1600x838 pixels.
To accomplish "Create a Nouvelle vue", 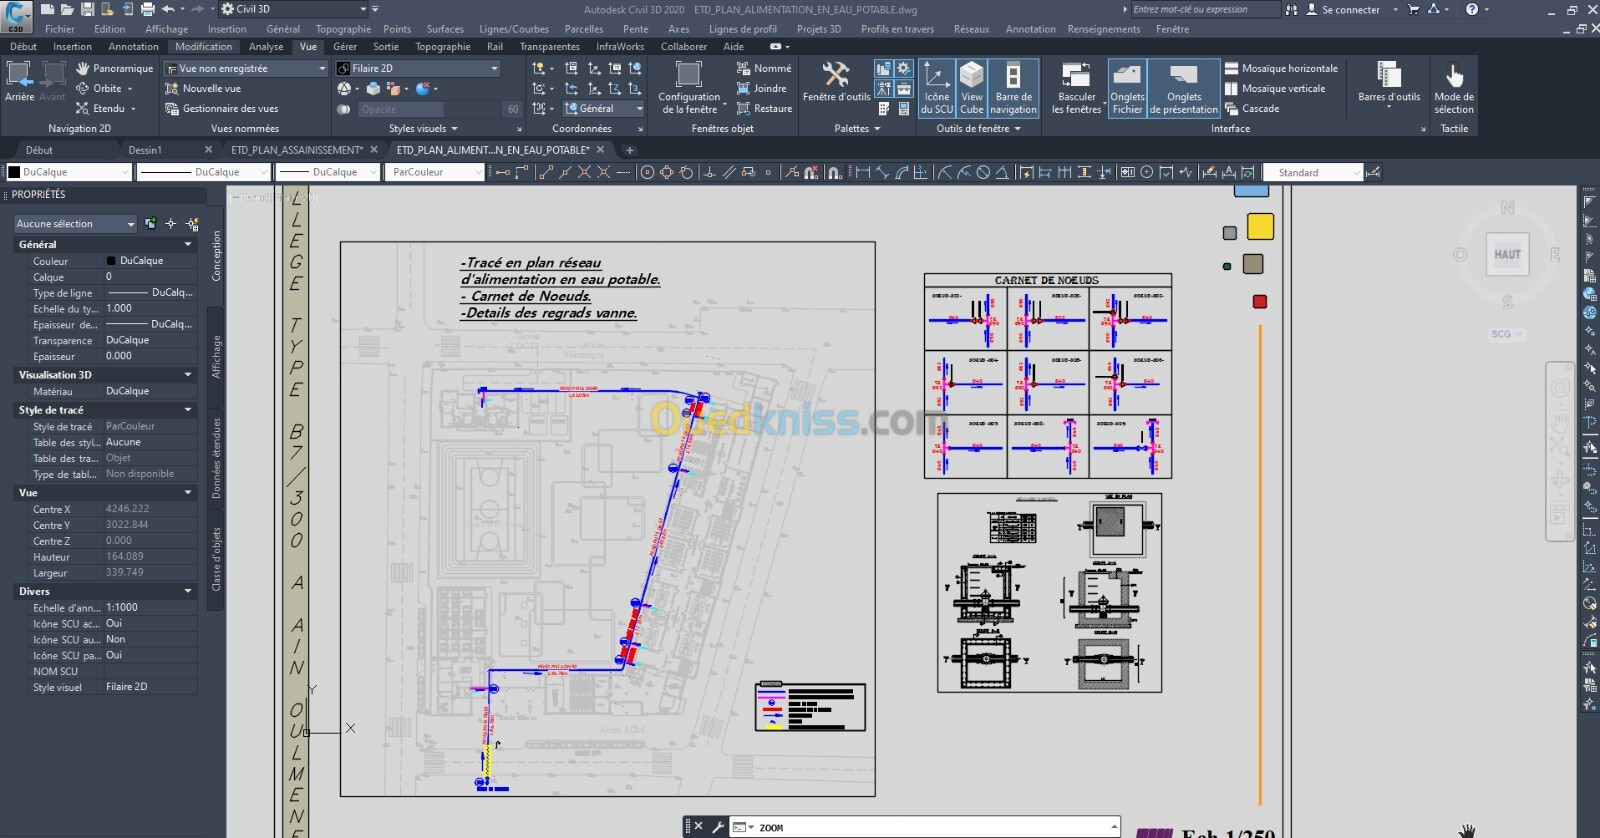I will pos(203,88).
